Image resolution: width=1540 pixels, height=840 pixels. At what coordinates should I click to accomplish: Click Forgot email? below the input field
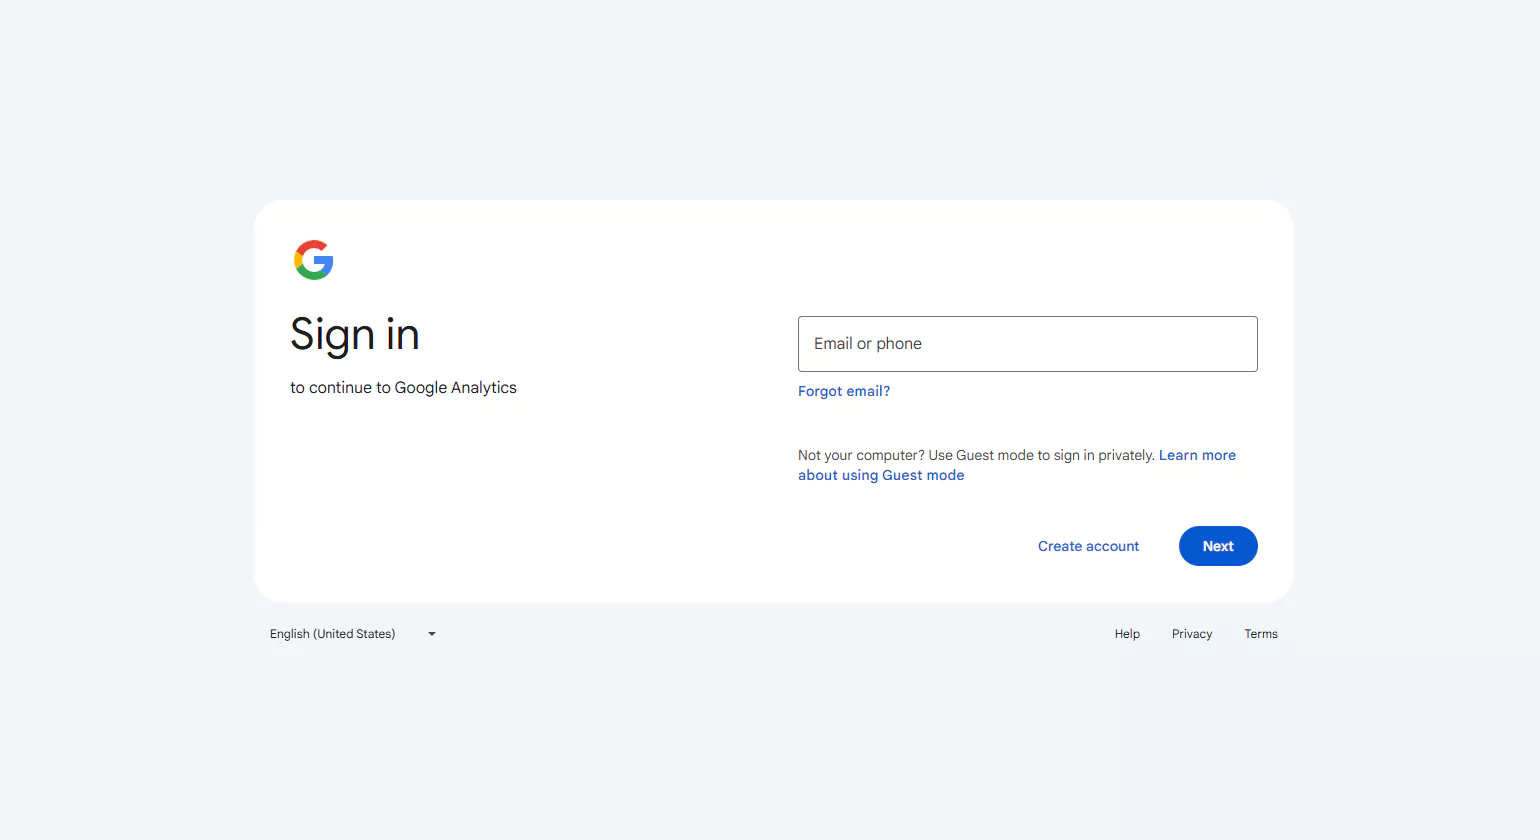tap(843, 391)
